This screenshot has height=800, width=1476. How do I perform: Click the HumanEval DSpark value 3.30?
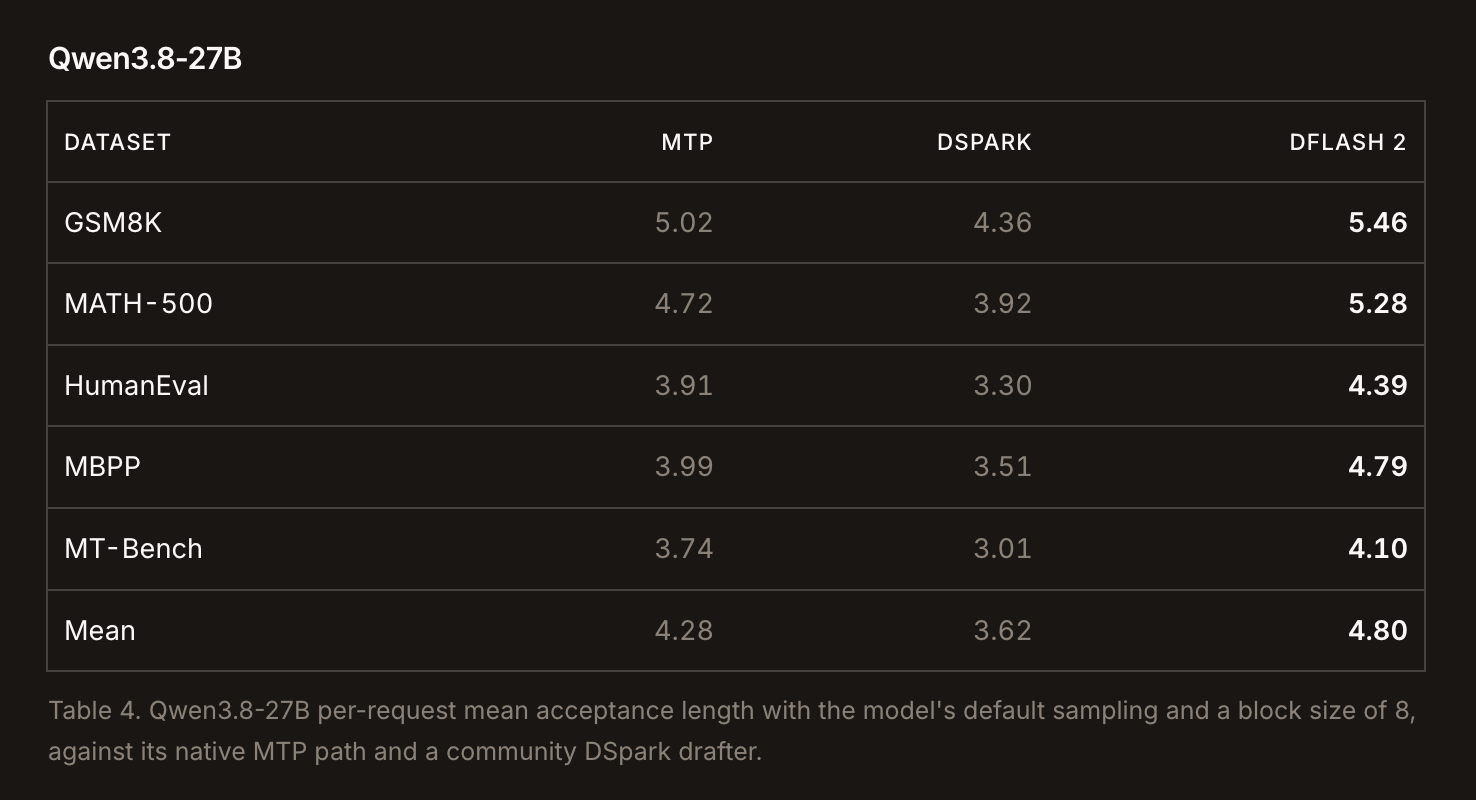pyautogui.click(x=1002, y=386)
